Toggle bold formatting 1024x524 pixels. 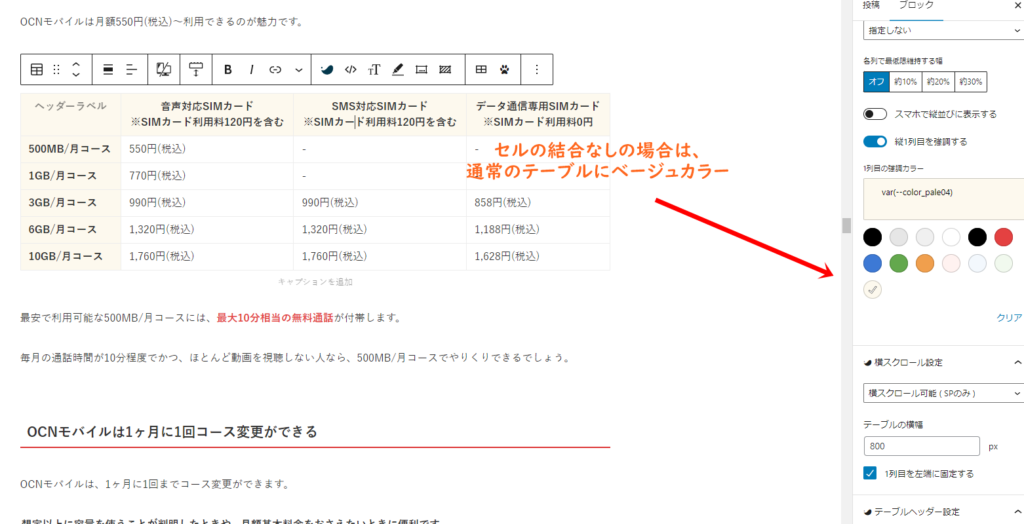point(228,69)
